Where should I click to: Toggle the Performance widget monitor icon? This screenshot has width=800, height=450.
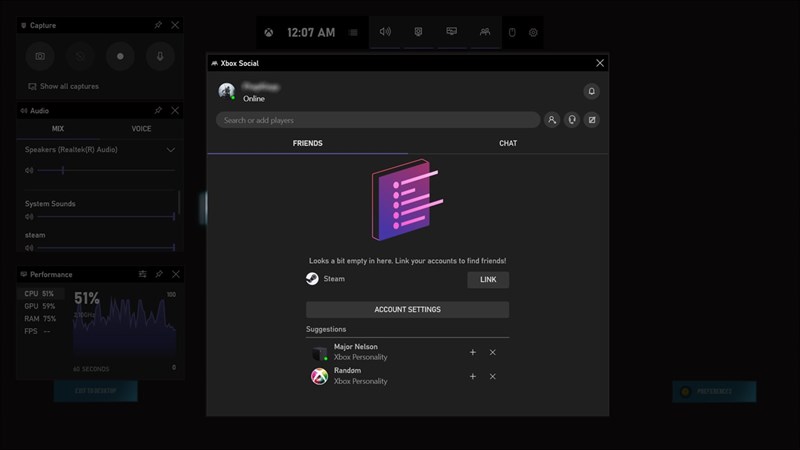click(452, 32)
